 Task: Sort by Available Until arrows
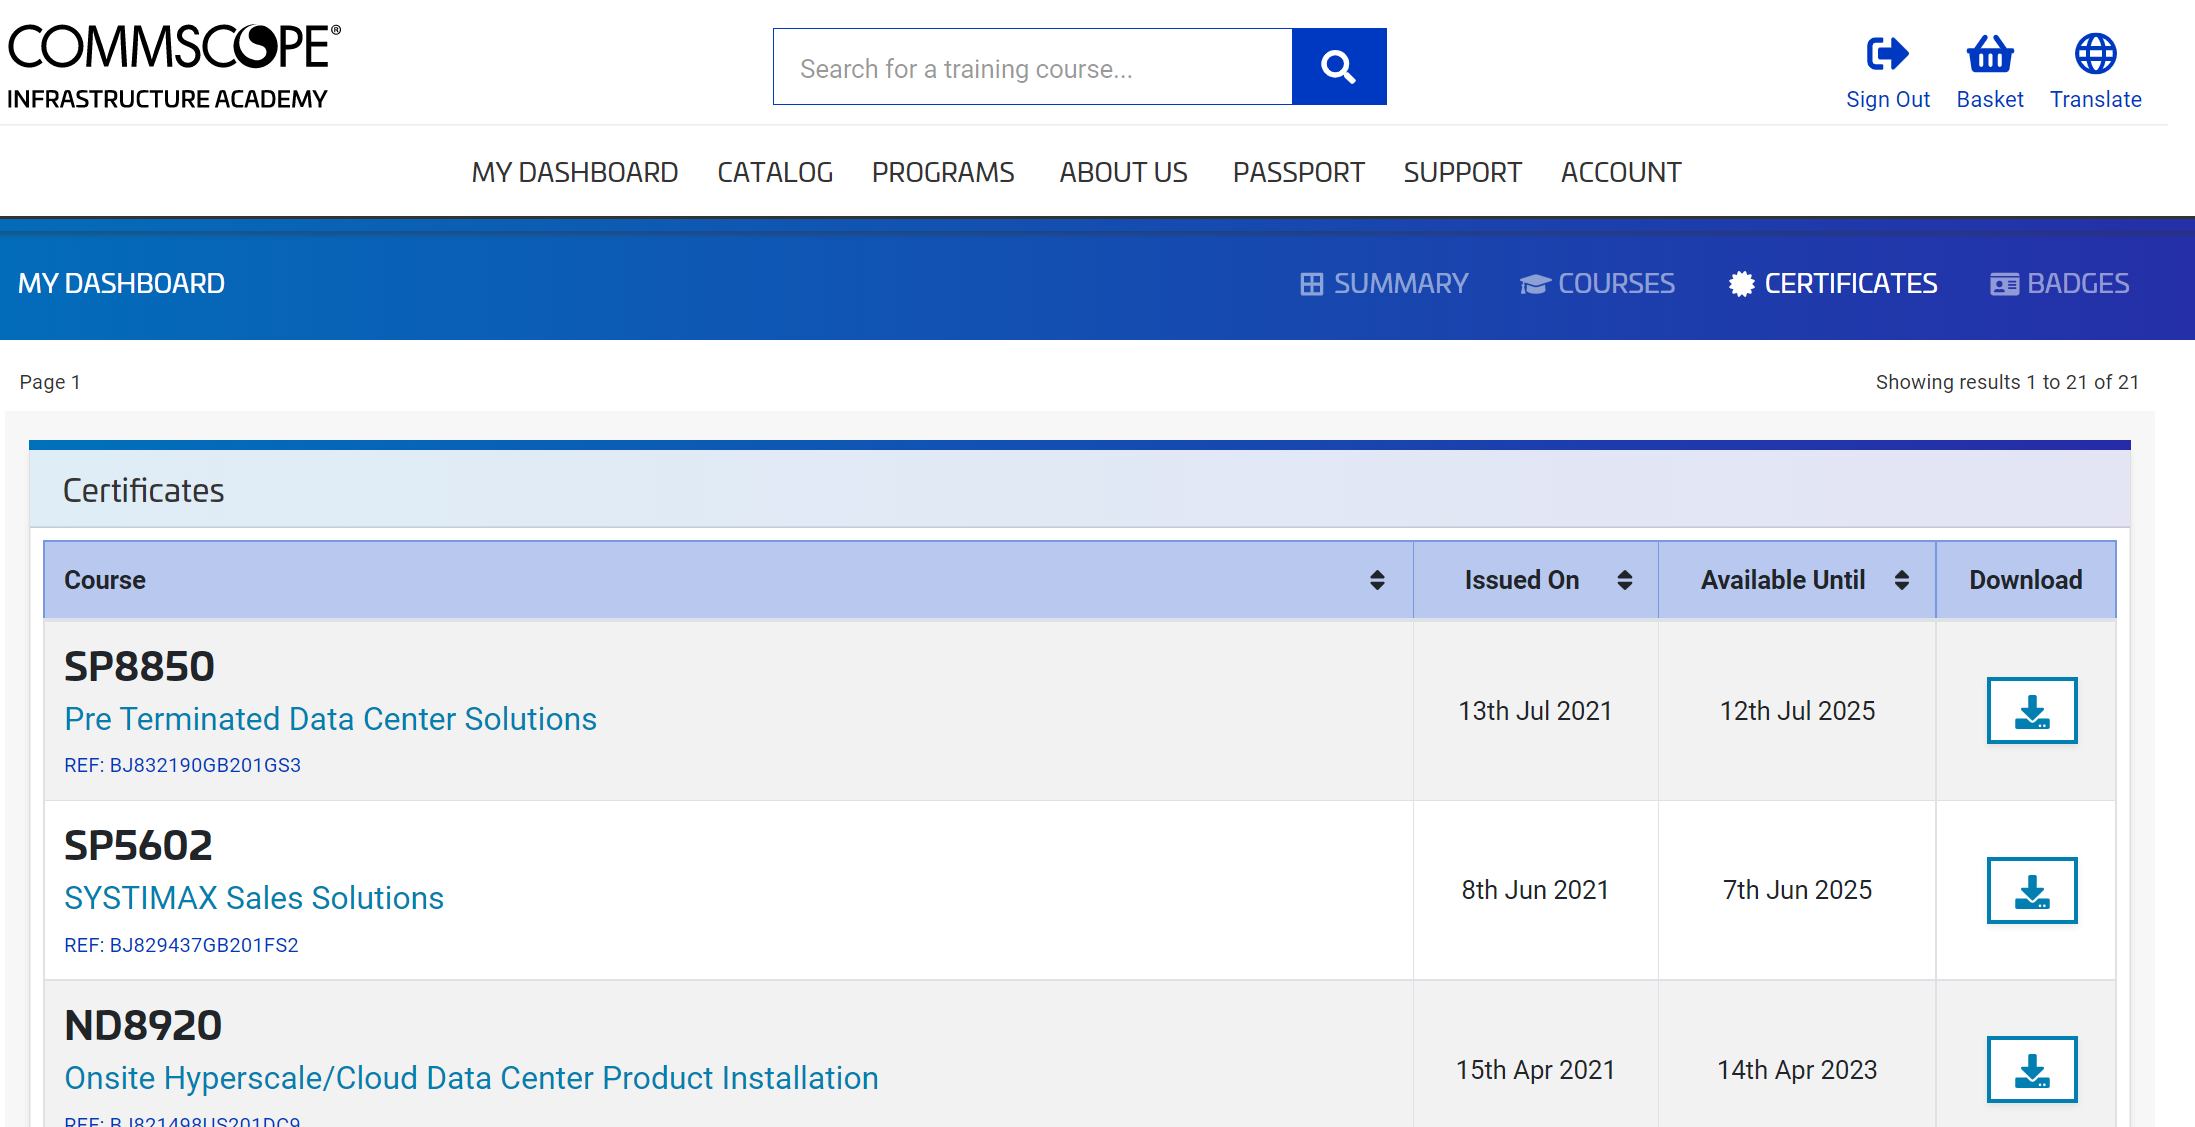[x=1901, y=580]
